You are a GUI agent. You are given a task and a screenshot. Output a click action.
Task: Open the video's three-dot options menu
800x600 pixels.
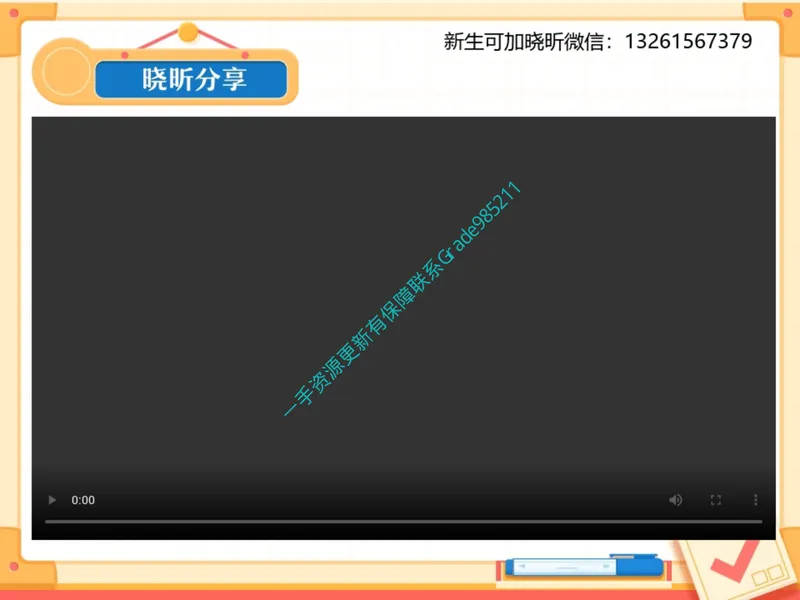[x=756, y=500]
